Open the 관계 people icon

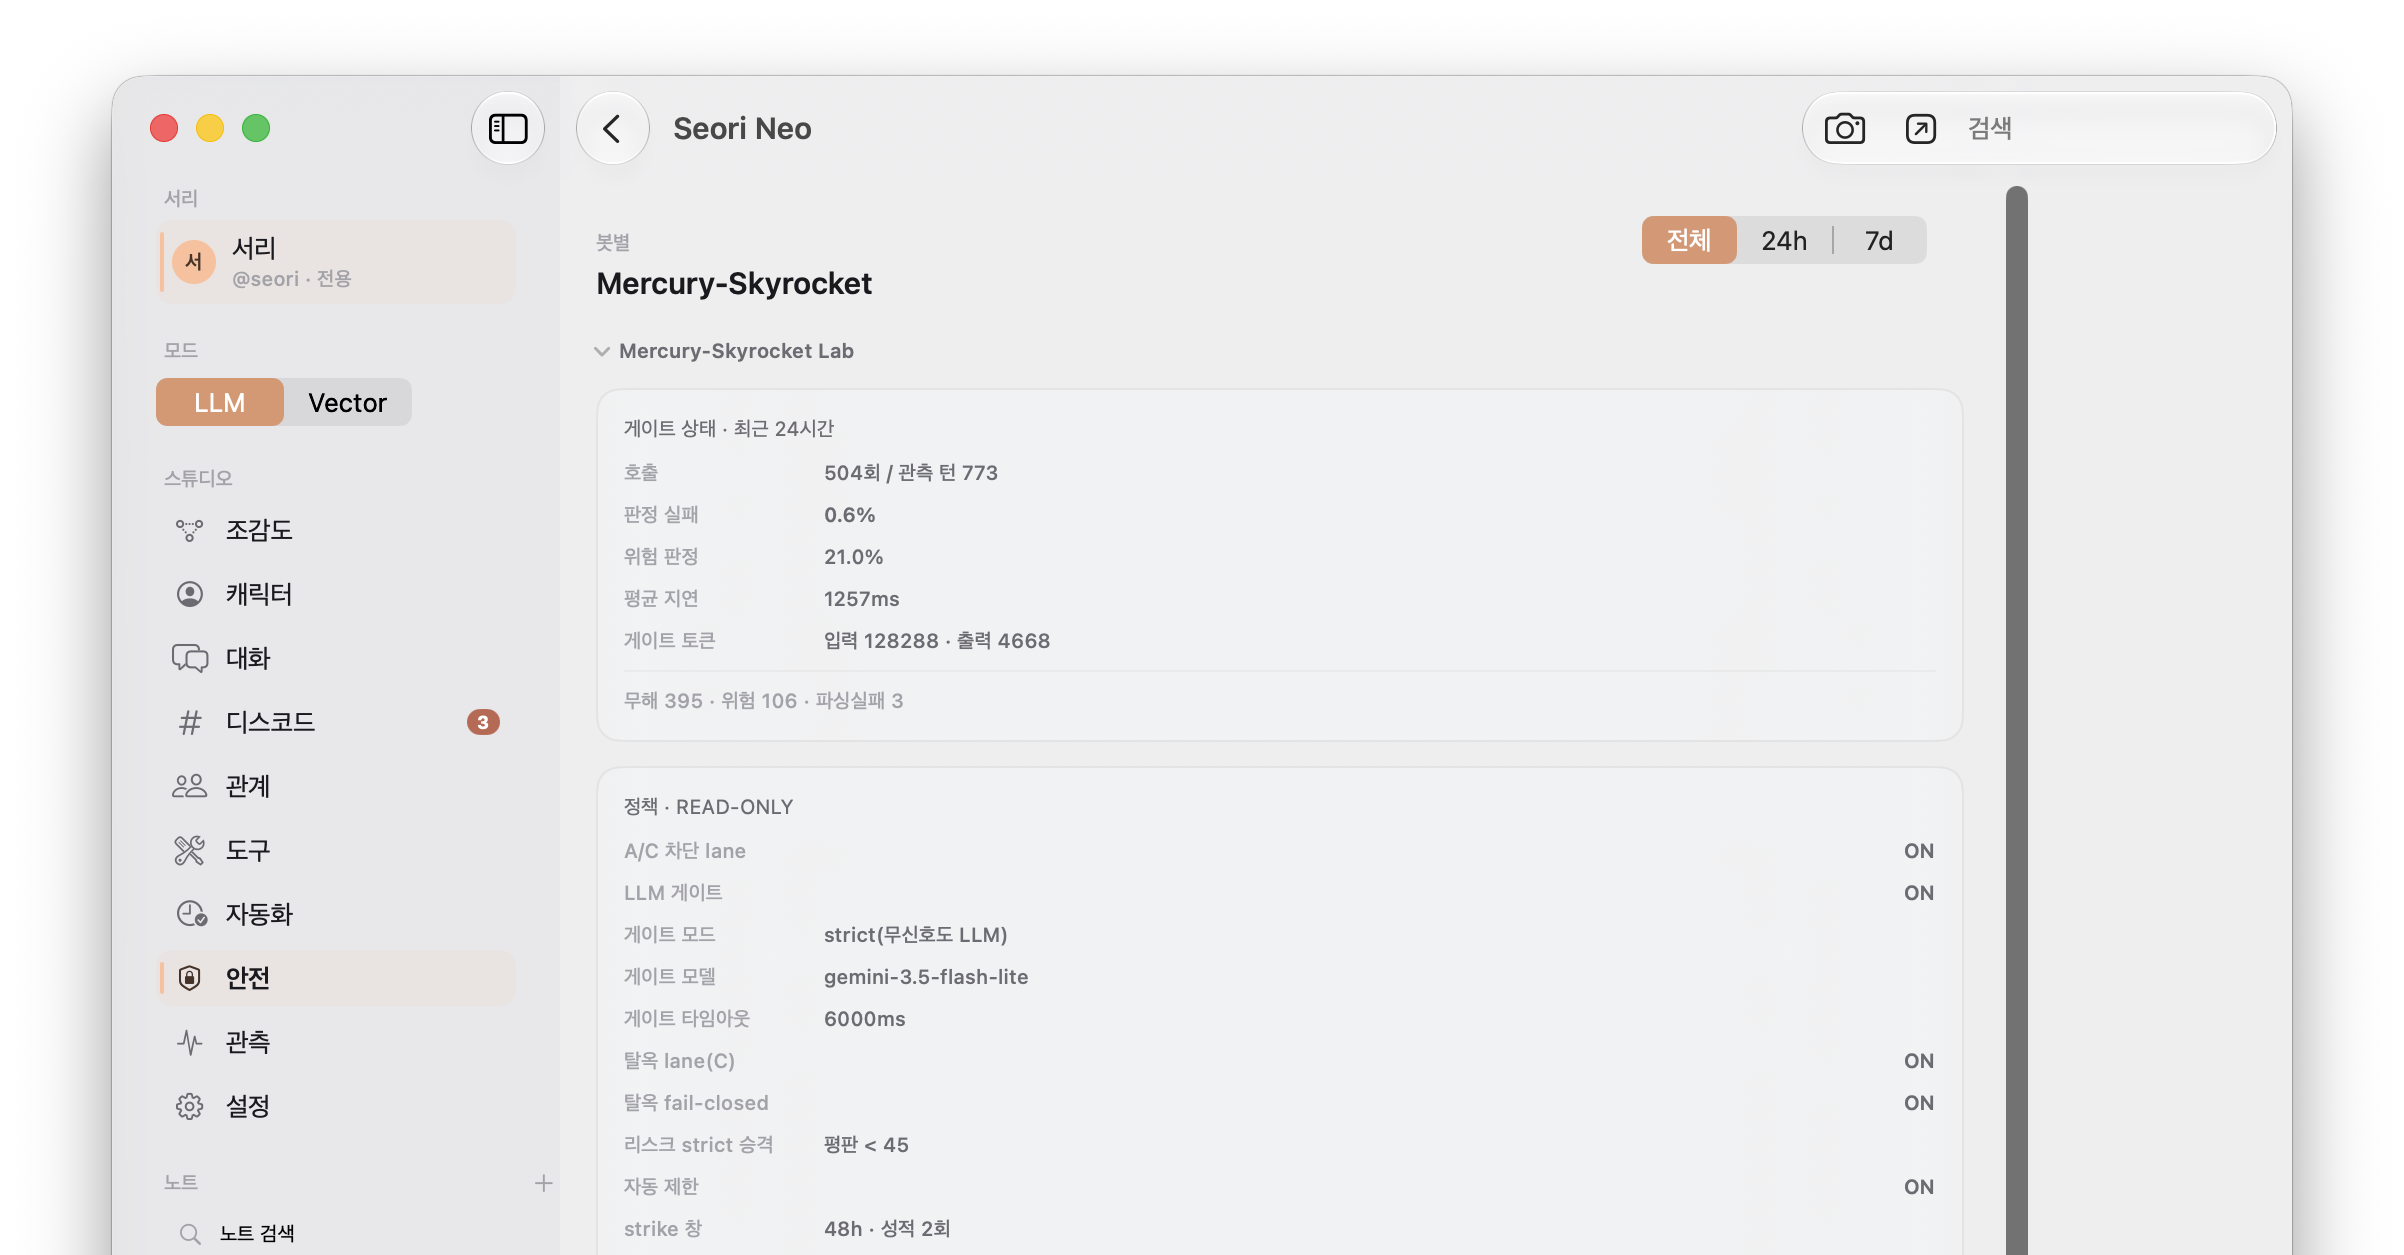(x=189, y=786)
